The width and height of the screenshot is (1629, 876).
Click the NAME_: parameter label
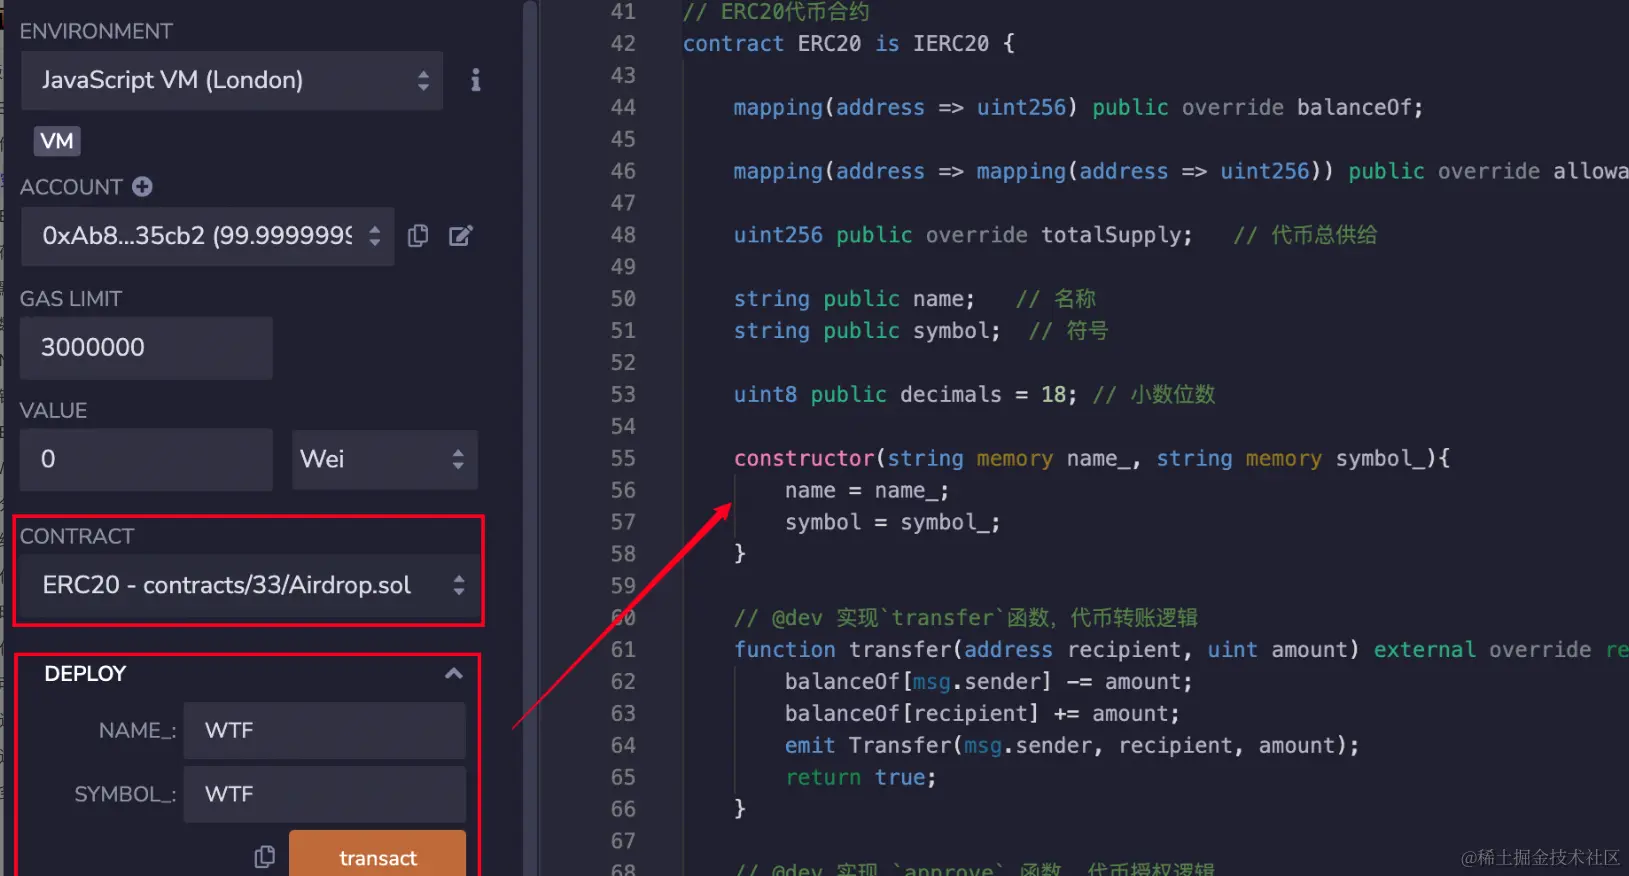[x=138, y=731]
